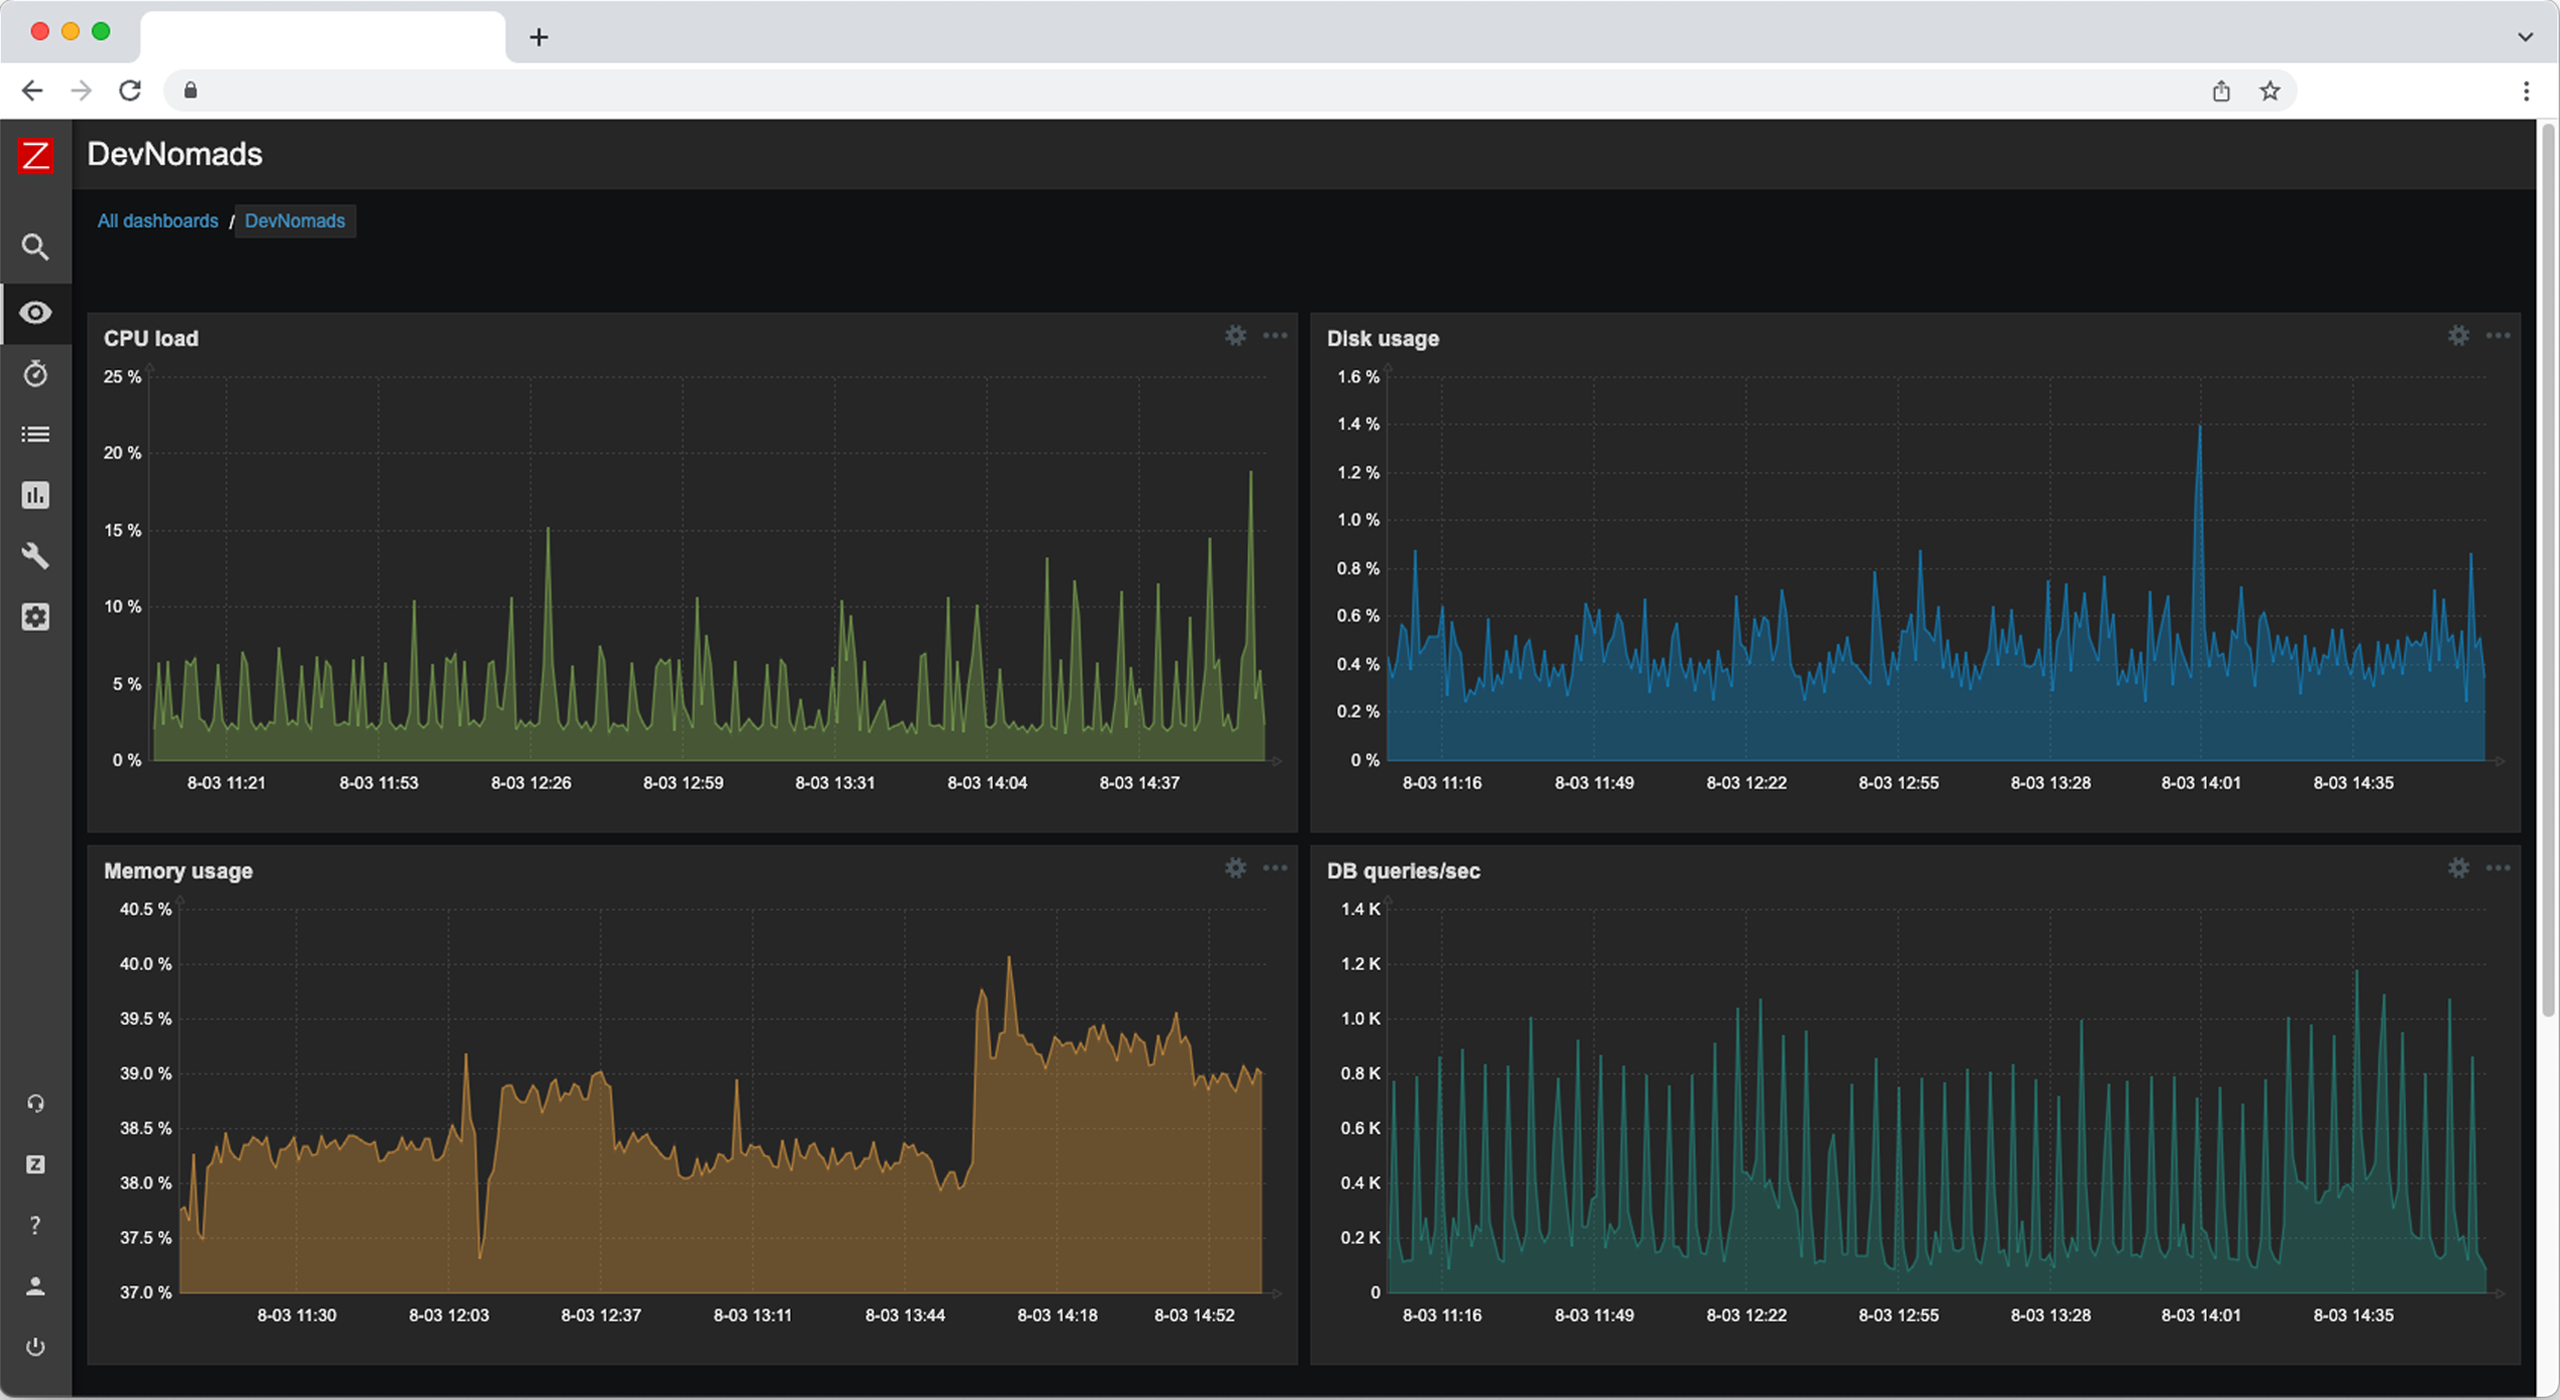Open the Disk usage widget three-dot menu

pyautogui.click(x=2498, y=336)
